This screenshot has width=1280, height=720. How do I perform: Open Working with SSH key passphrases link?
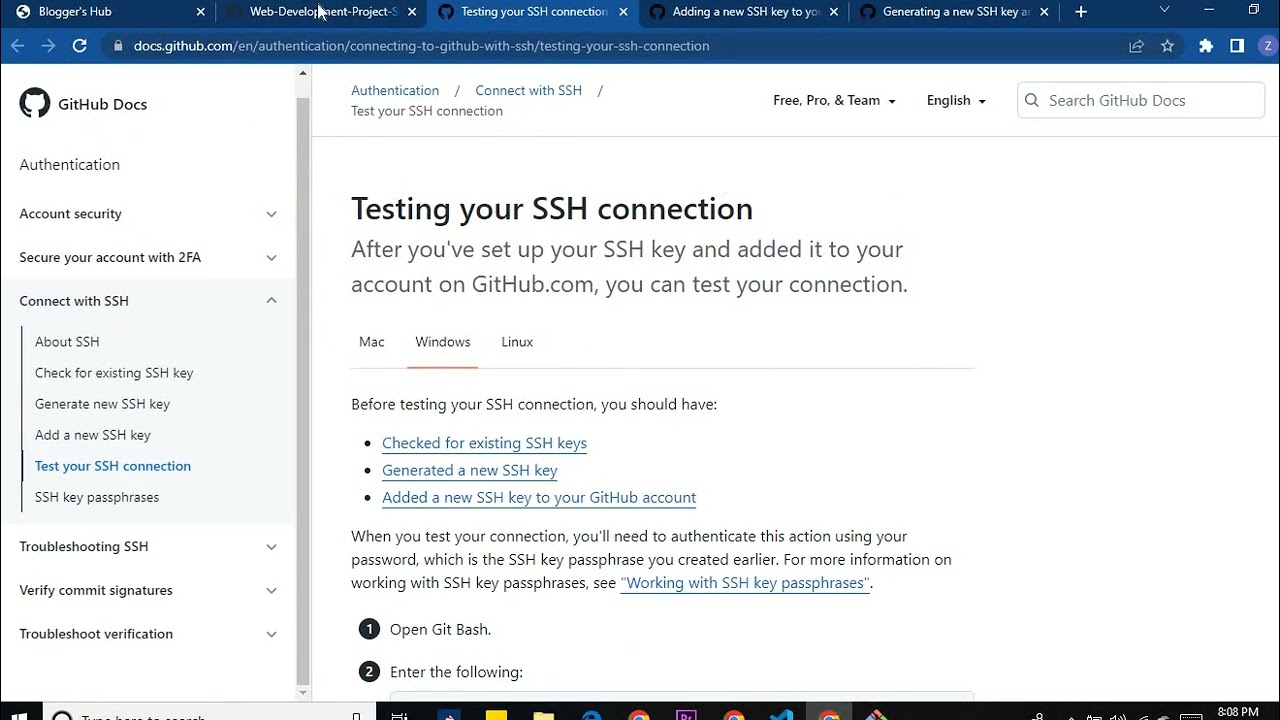pos(746,583)
